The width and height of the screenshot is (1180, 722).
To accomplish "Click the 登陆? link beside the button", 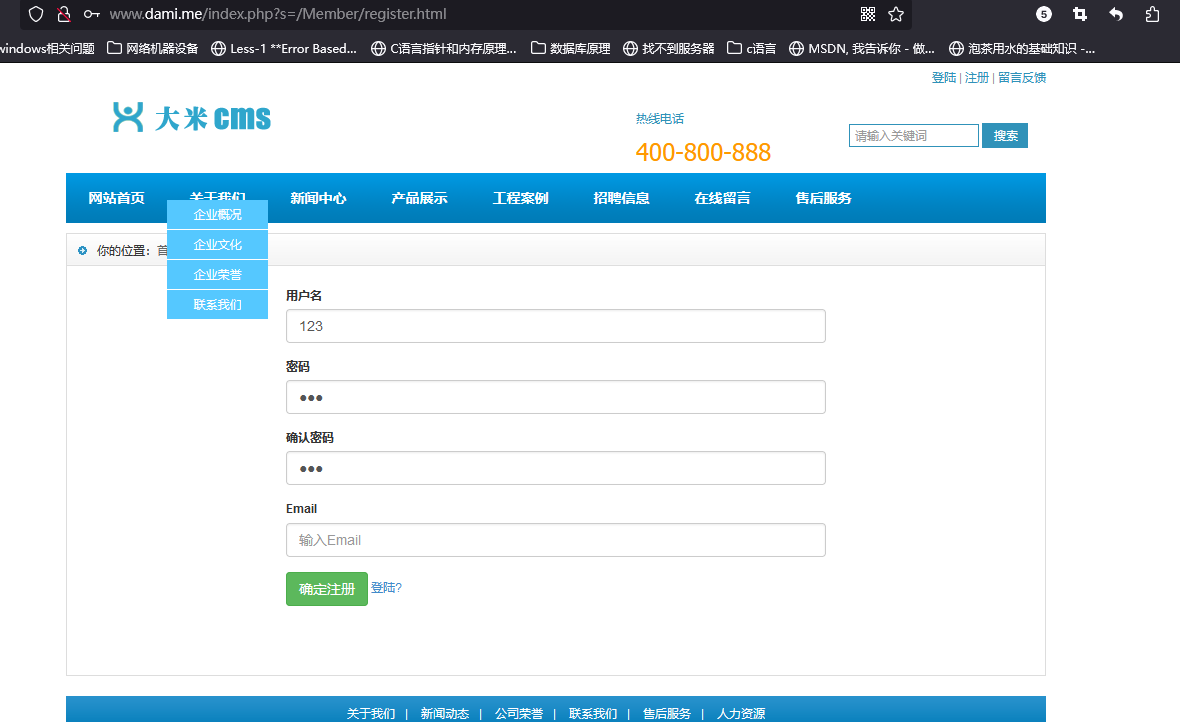I will [x=386, y=588].
